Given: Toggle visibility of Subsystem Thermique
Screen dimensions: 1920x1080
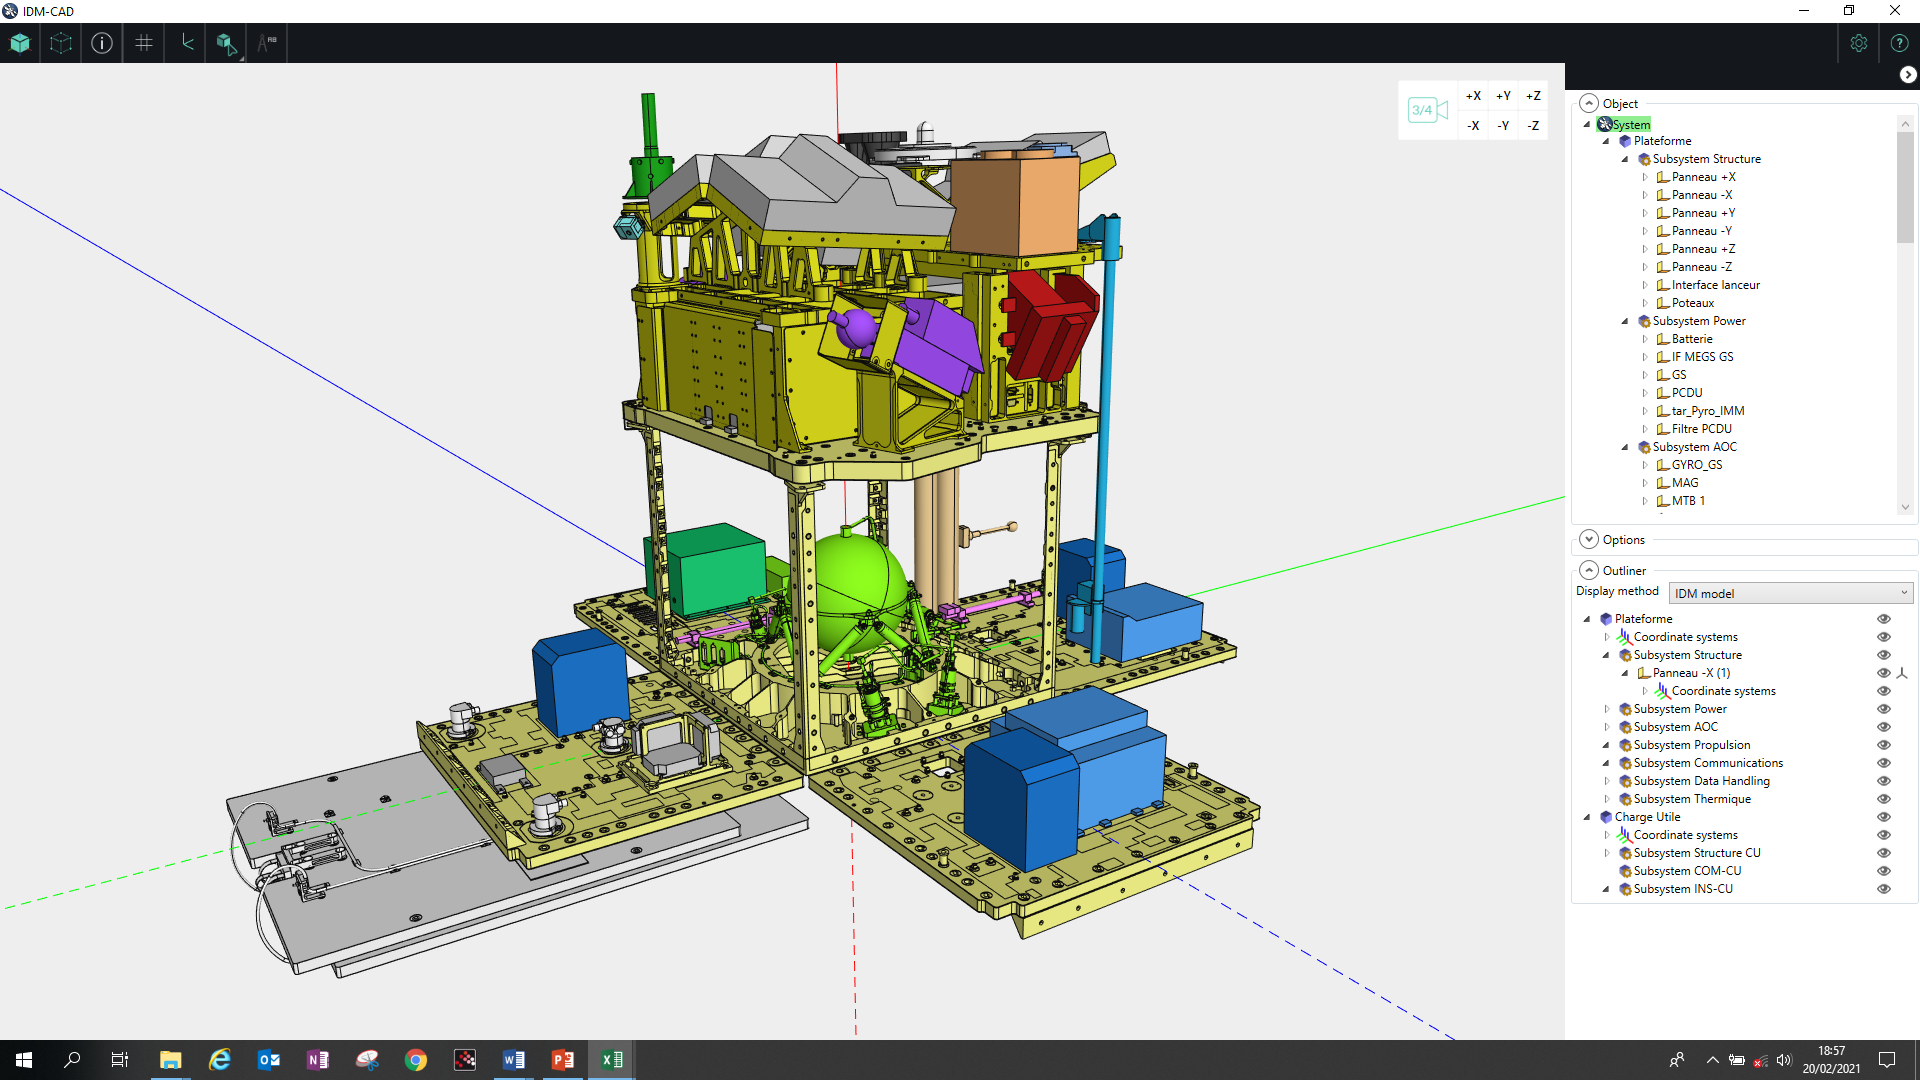Looking at the screenshot, I should coord(1883,799).
